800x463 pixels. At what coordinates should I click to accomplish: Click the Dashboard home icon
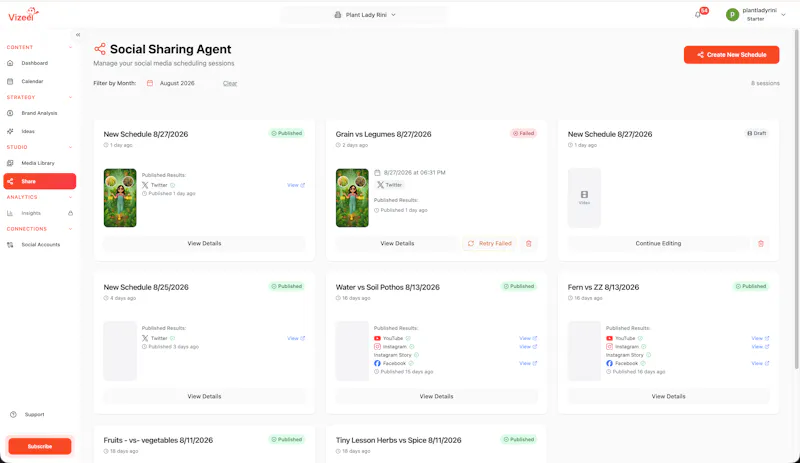(x=10, y=63)
